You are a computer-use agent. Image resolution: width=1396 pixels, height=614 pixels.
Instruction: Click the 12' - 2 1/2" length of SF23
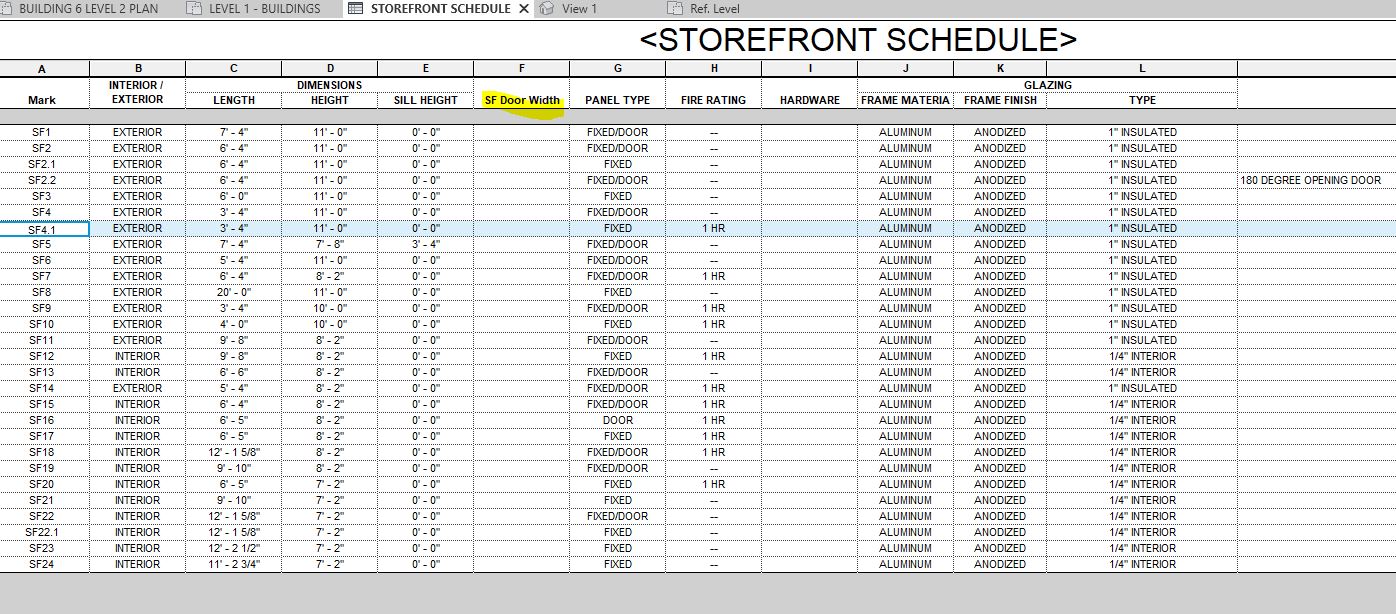coord(234,548)
